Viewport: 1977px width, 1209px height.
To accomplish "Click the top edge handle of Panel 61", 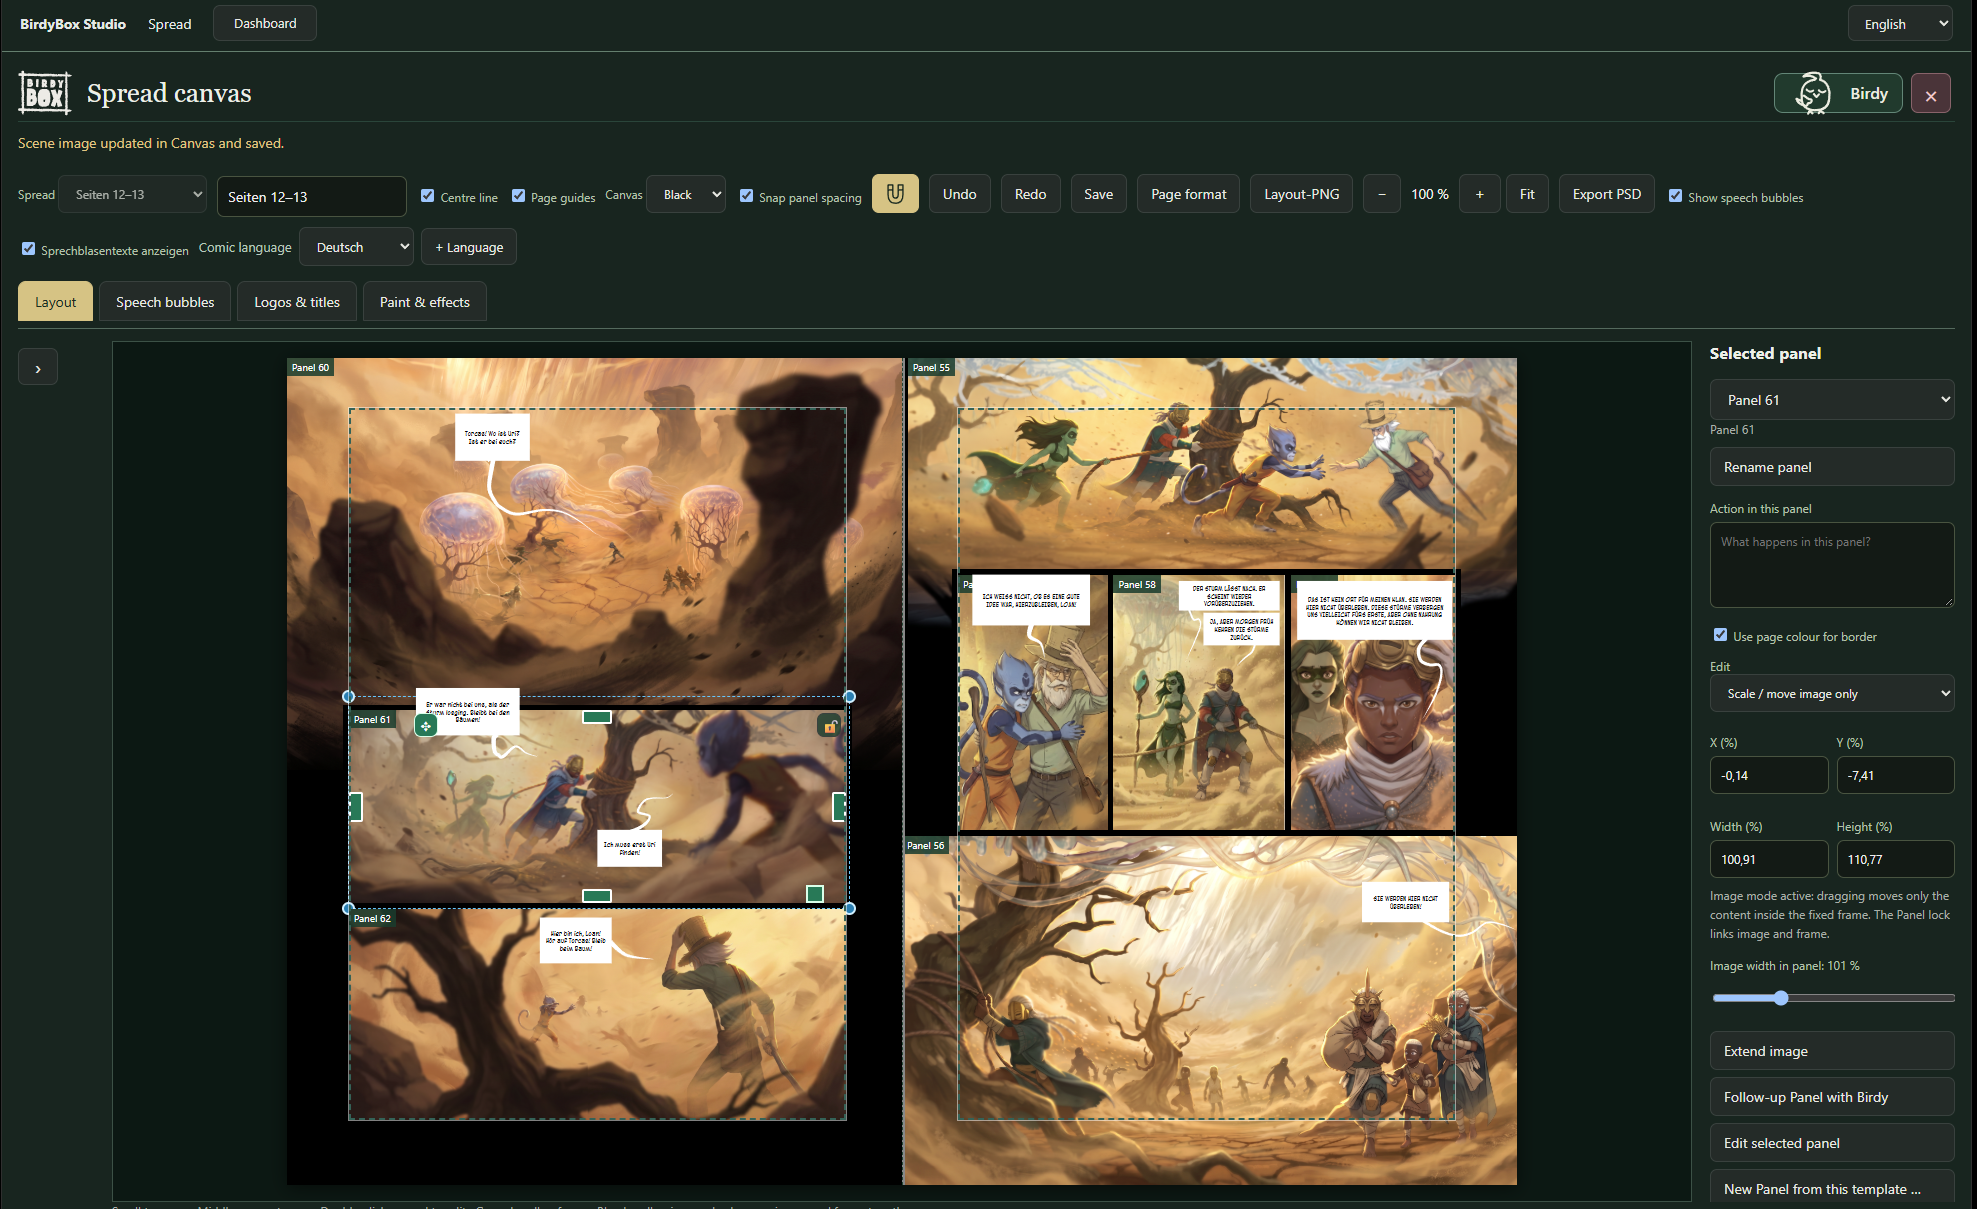I will (x=597, y=717).
